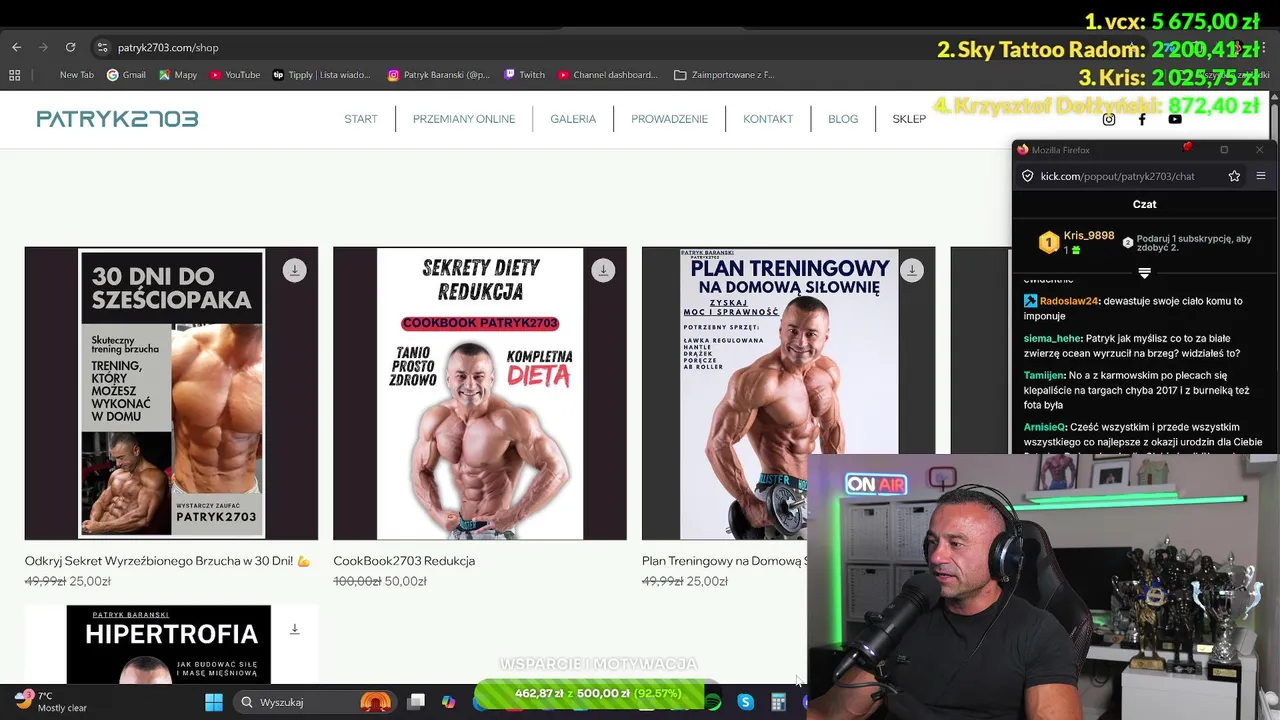Reload the patryk2703.com shop page

pos(70,47)
